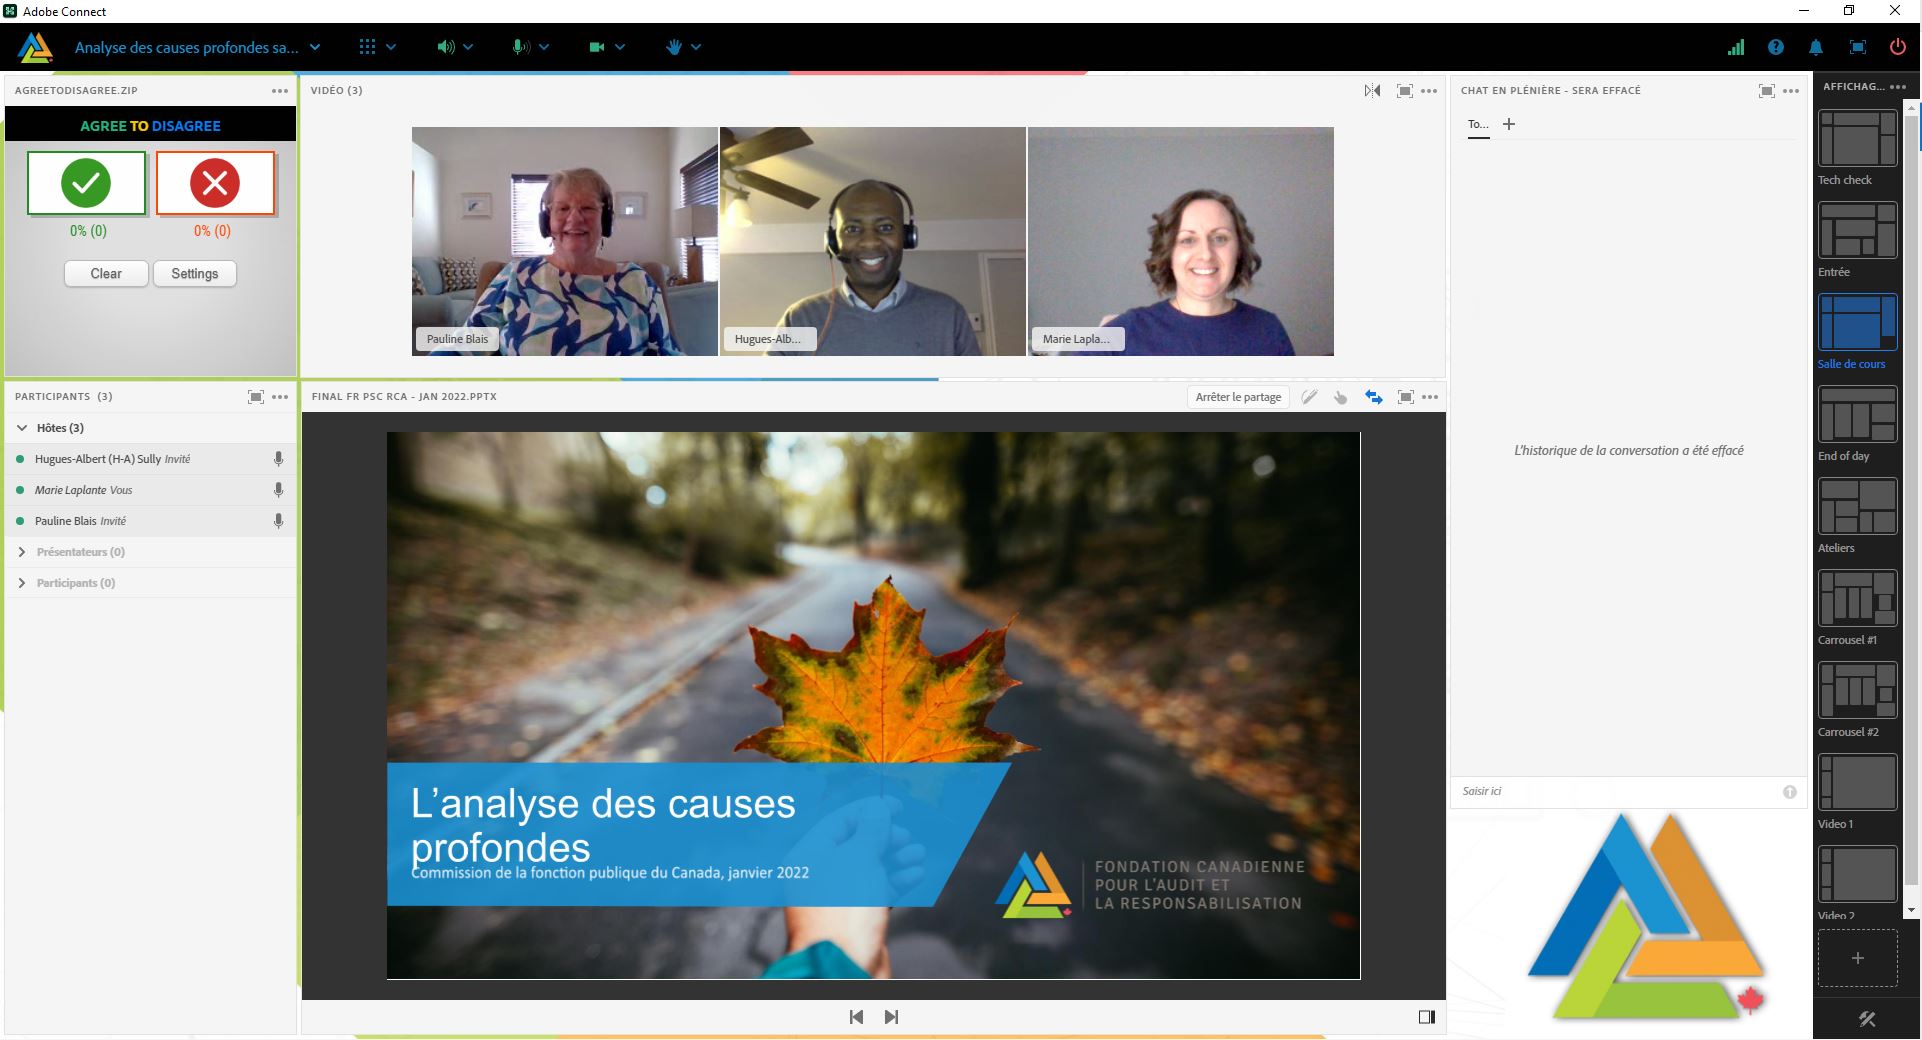Click Arrêter le partage button
This screenshot has height=1040, width=1922.
[1238, 397]
